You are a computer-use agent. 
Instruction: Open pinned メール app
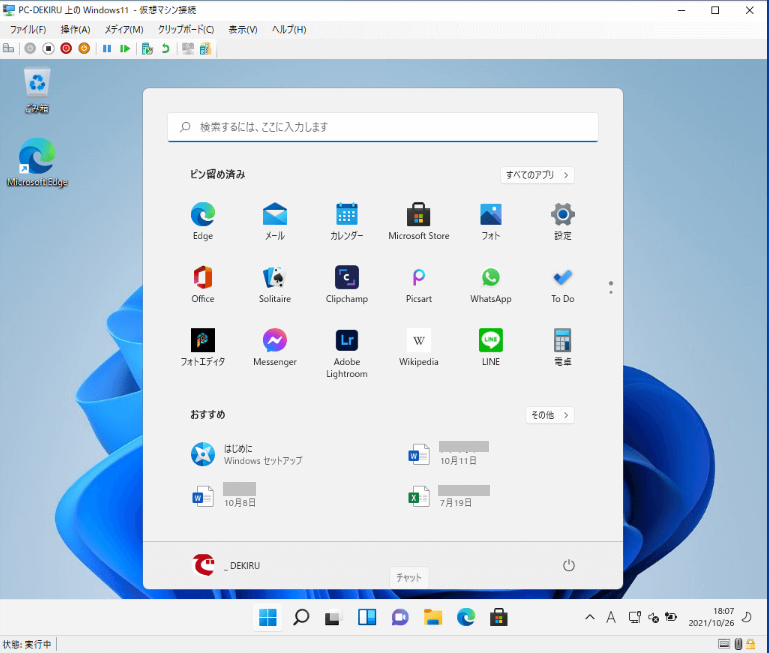(x=275, y=221)
